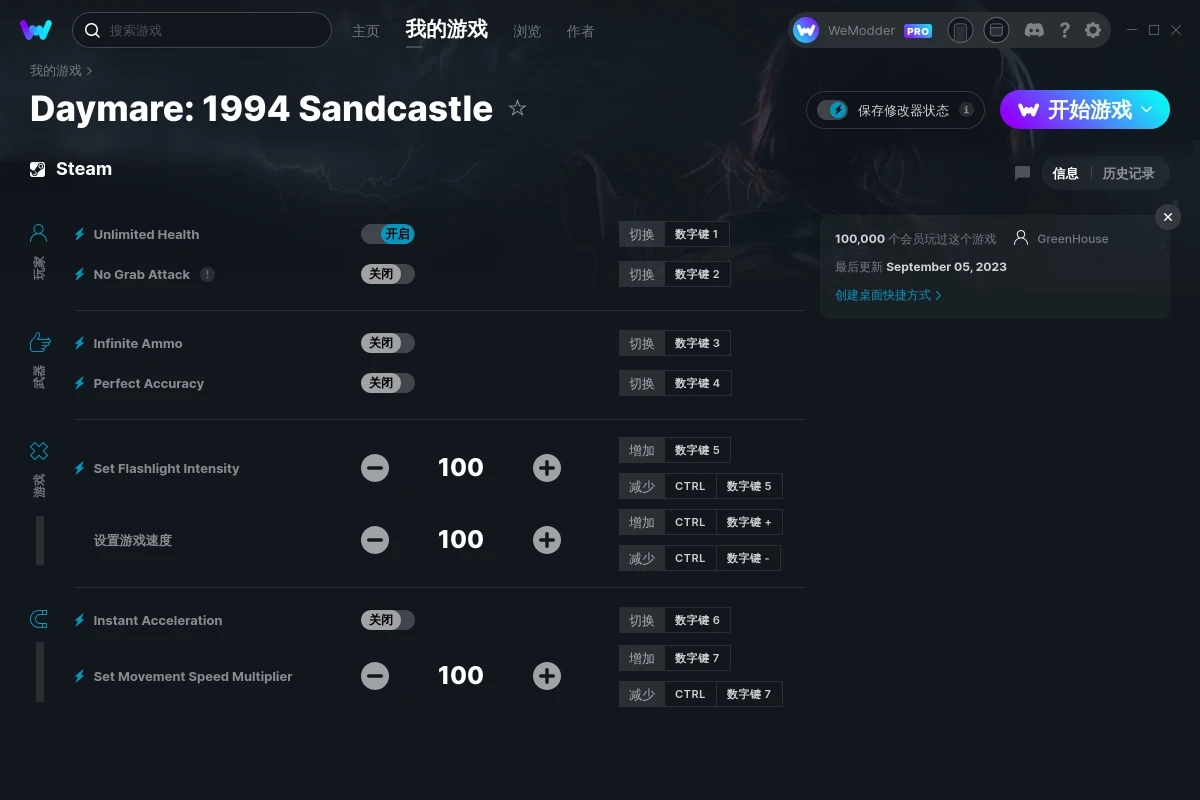Favorite the game with the star icon

click(517, 108)
